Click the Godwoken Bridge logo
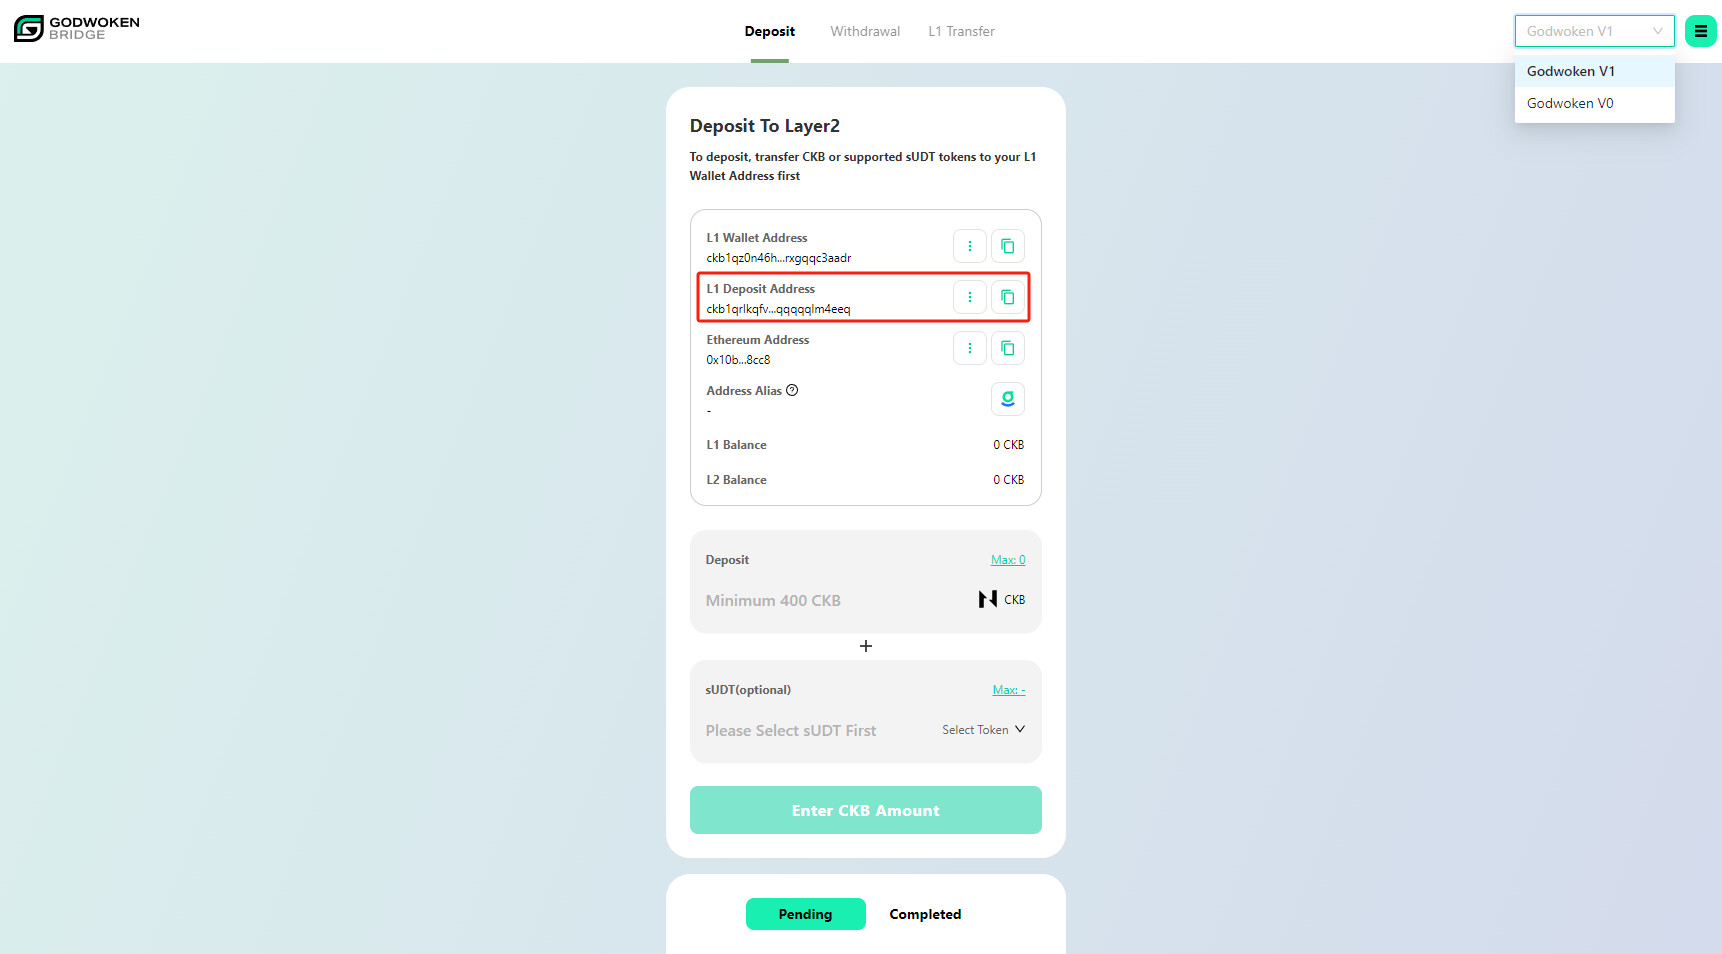This screenshot has height=954, width=1722. point(77,28)
